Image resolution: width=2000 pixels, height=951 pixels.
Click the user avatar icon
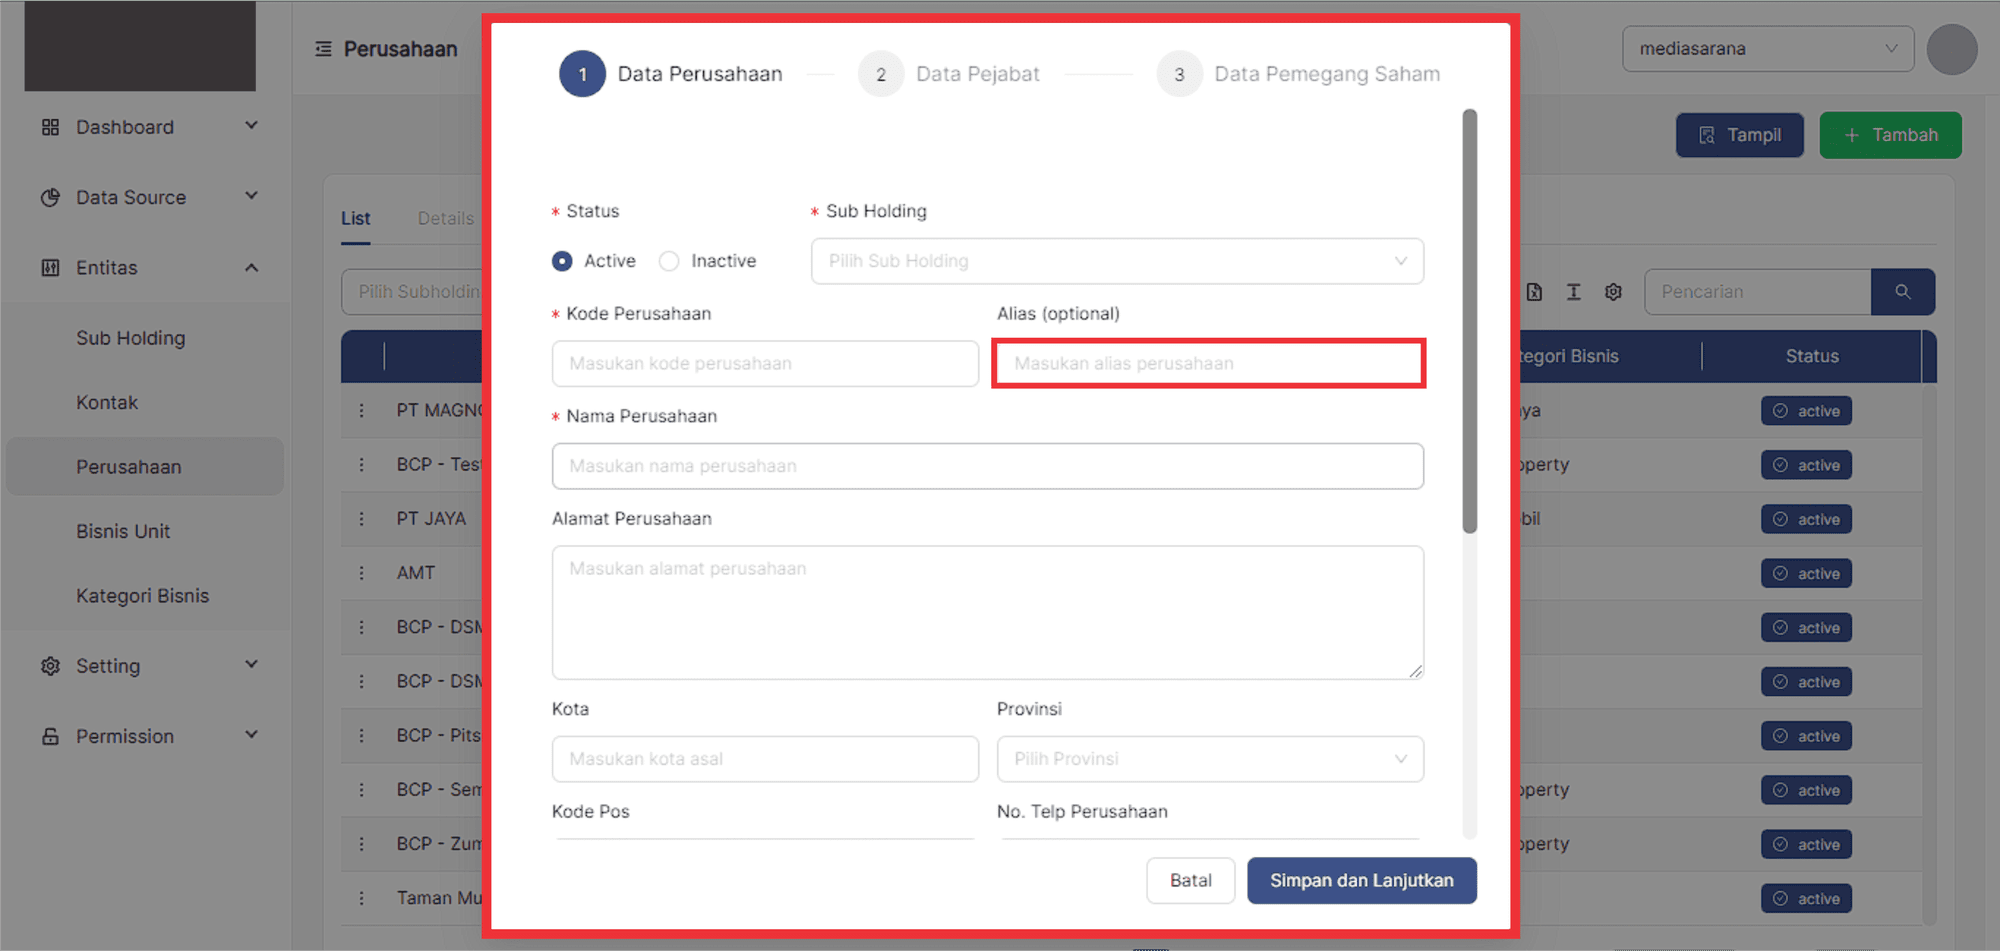pos(1951,50)
